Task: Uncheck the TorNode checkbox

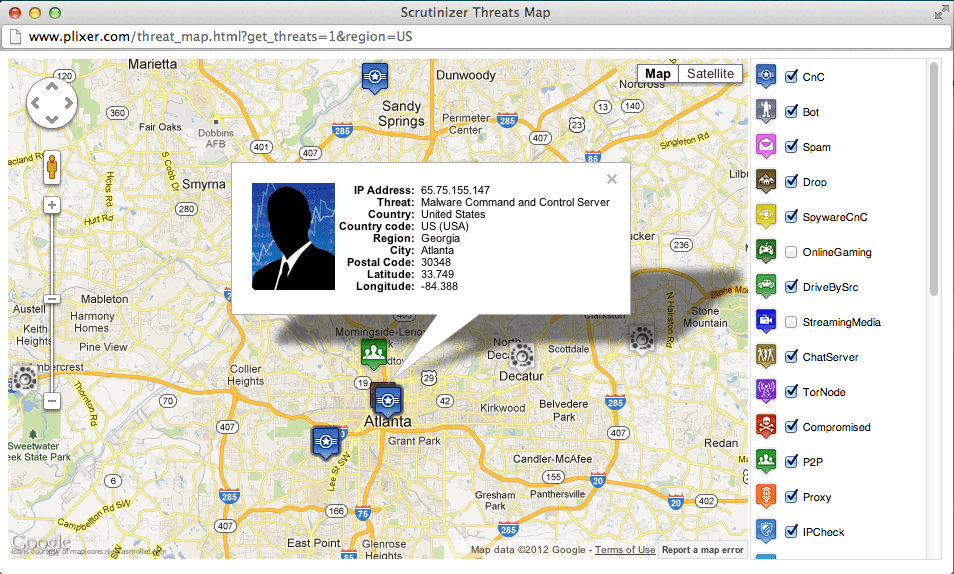Action: (792, 391)
